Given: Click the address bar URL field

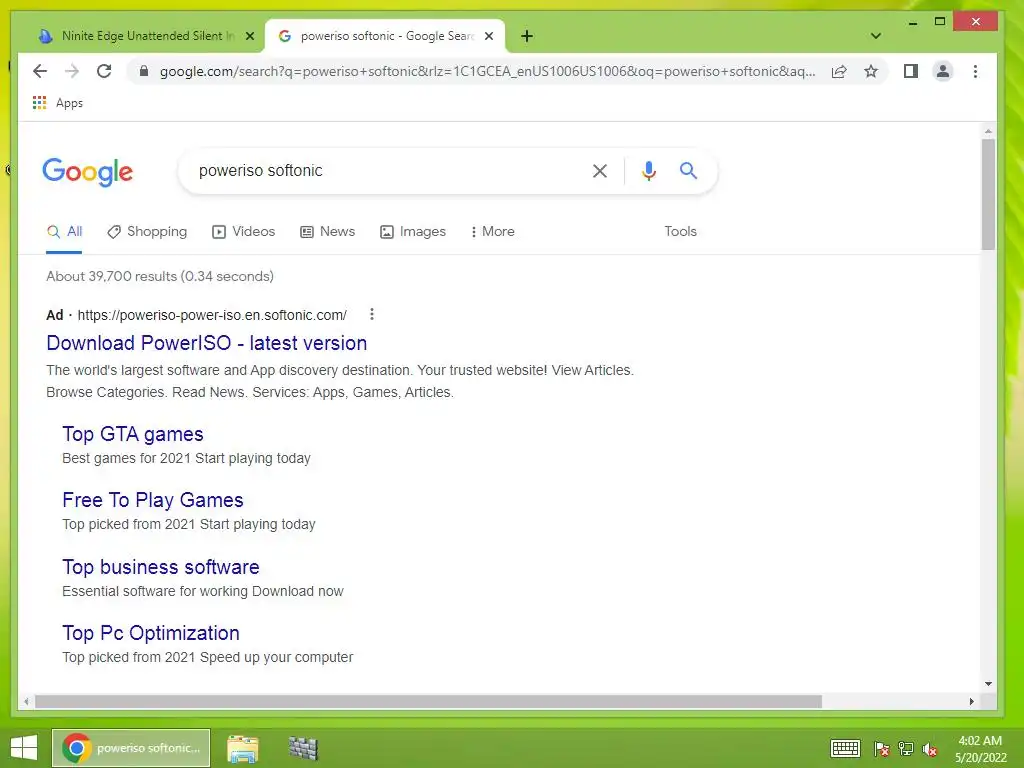Looking at the screenshot, I should tap(487, 71).
